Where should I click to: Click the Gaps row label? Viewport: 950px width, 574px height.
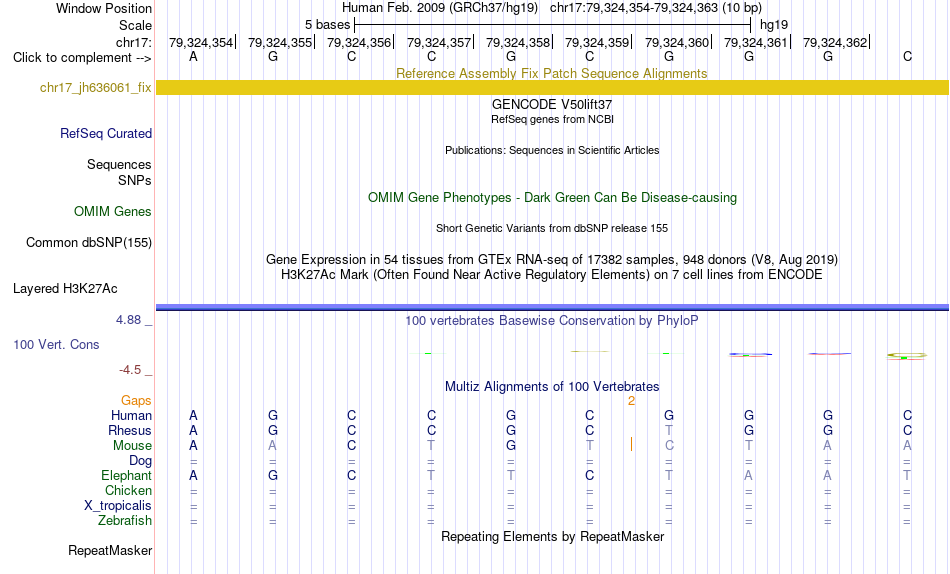(x=136, y=401)
